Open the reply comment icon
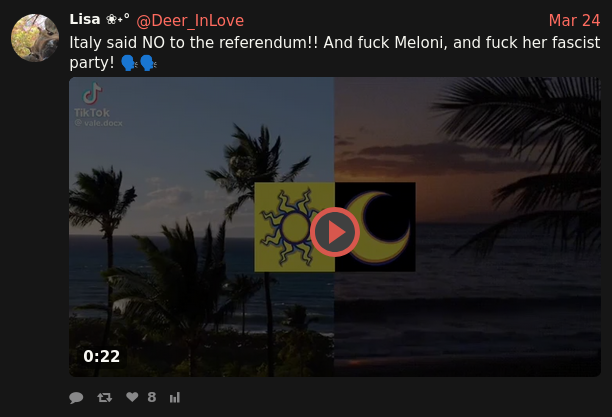The width and height of the screenshot is (612, 417). pos(76,397)
